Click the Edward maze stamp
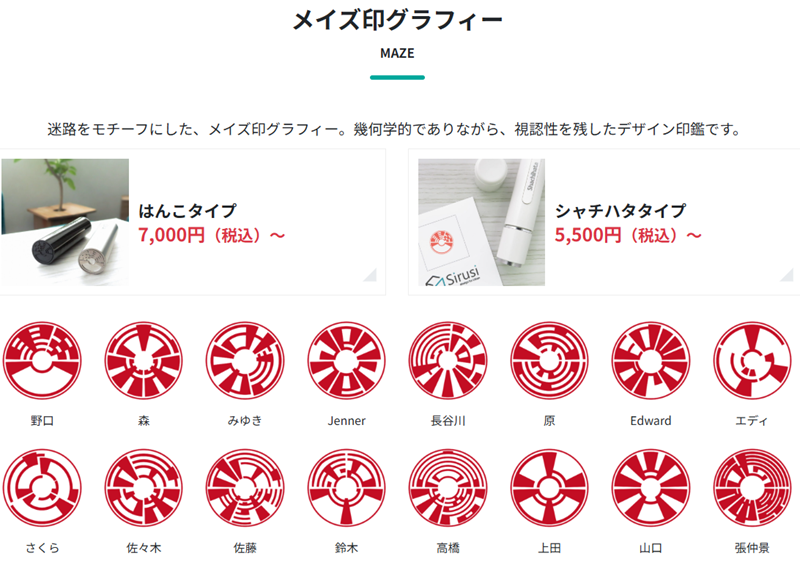Image resolution: width=800 pixels, height=561 pixels. (x=651, y=360)
